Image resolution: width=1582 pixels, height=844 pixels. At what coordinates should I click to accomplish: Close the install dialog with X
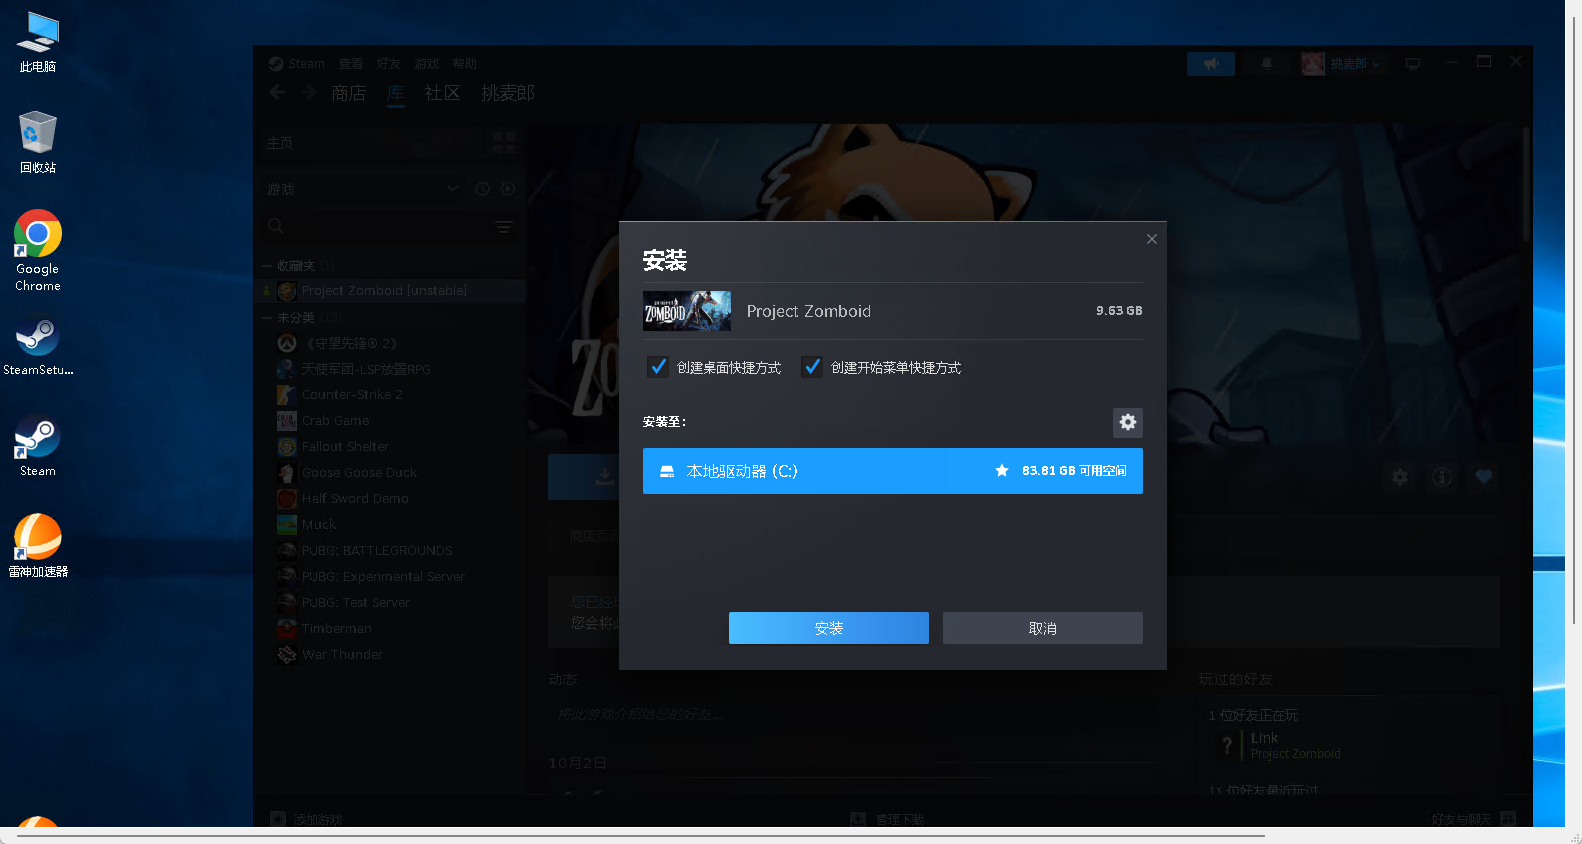[1151, 239]
